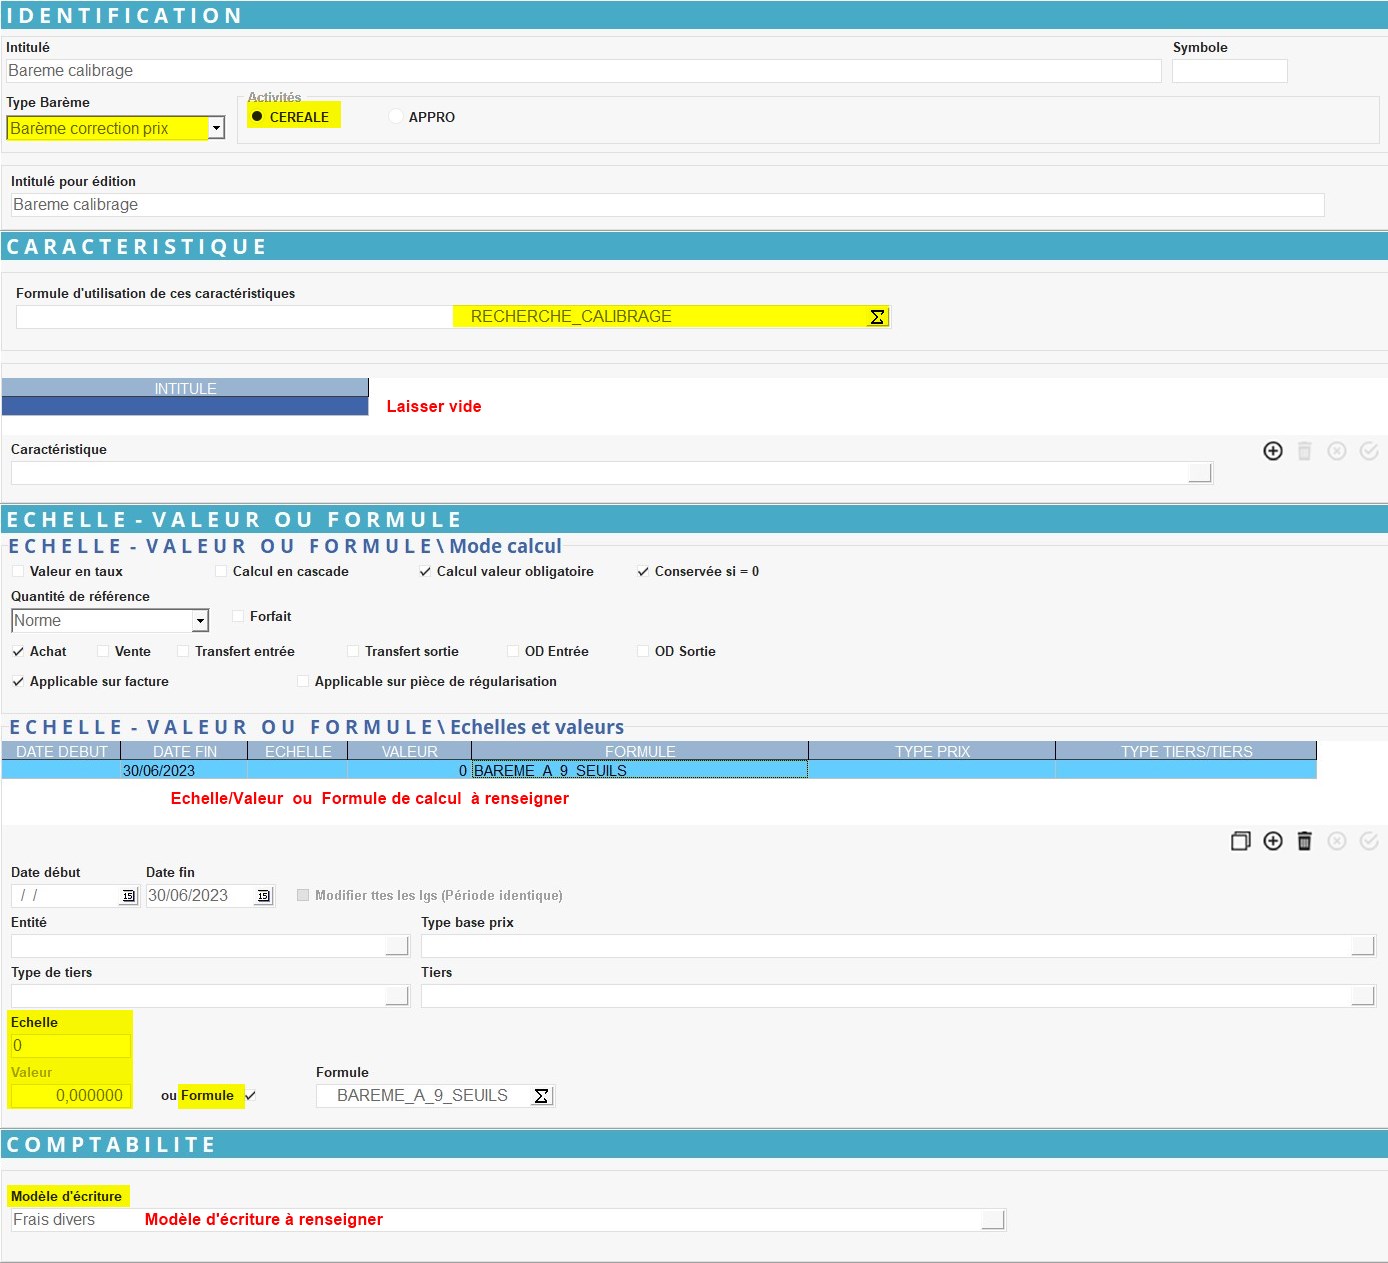The width and height of the screenshot is (1388, 1263).
Task: Click the trash icon in the Echelles et valeurs toolbar
Action: click(x=1304, y=841)
